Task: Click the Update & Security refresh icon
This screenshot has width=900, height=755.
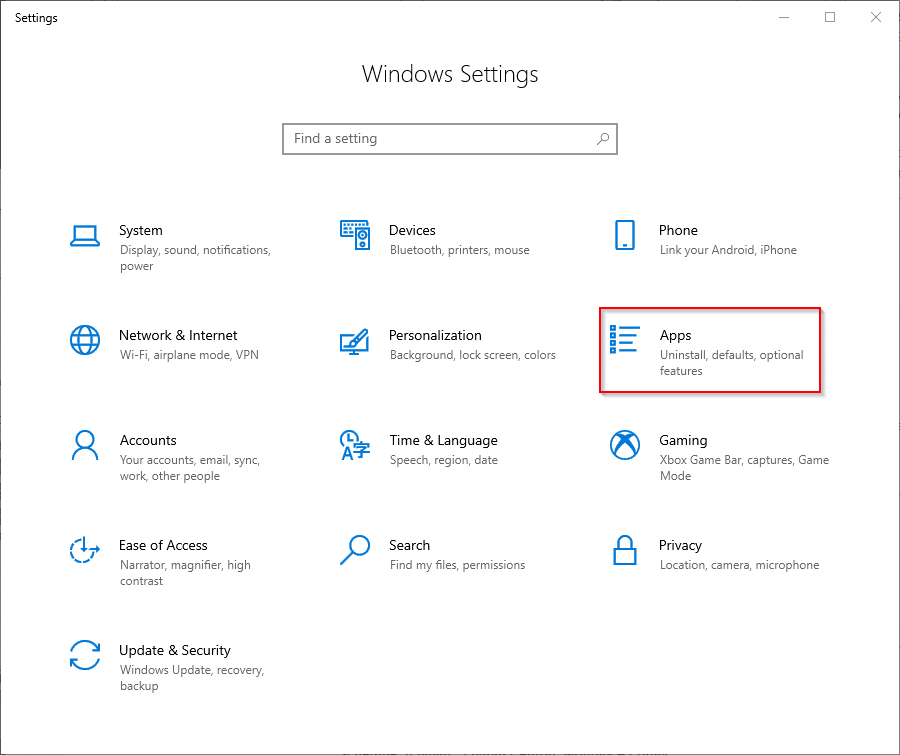Action: [x=85, y=655]
